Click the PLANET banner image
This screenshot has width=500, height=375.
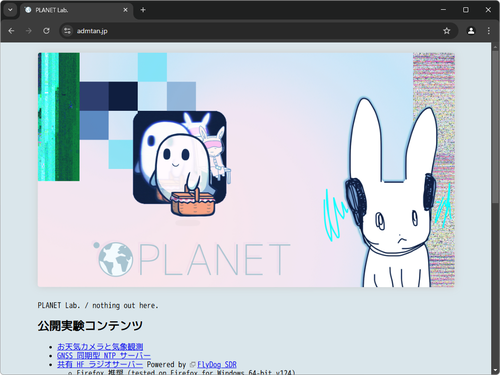coord(246,170)
